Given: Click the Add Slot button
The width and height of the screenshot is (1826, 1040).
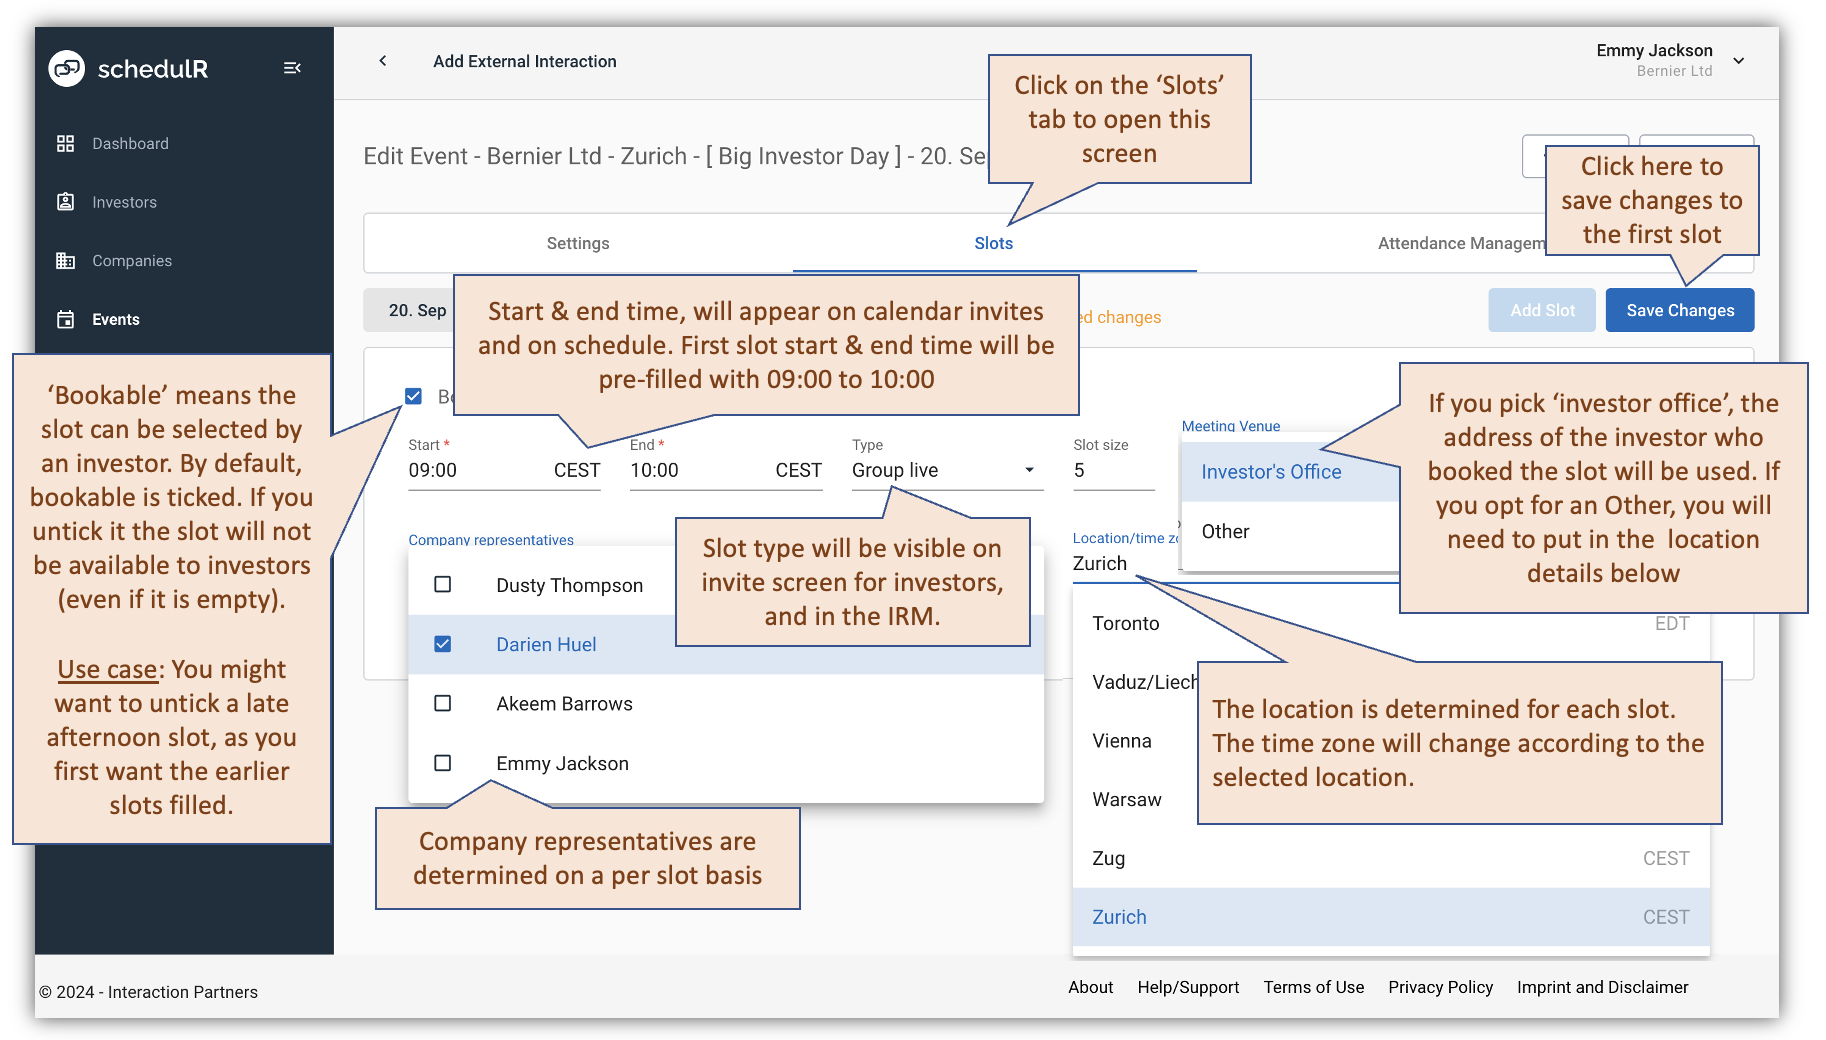Looking at the screenshot, I should 1541,310.
